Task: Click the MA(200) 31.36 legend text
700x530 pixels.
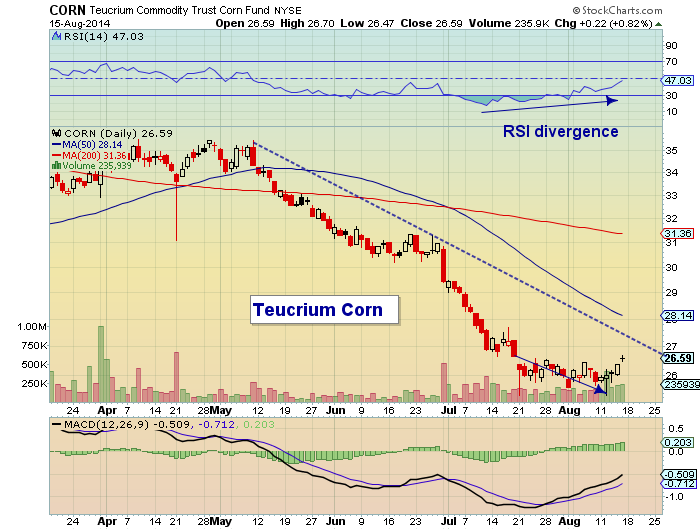Action: [x=94, y=155]
